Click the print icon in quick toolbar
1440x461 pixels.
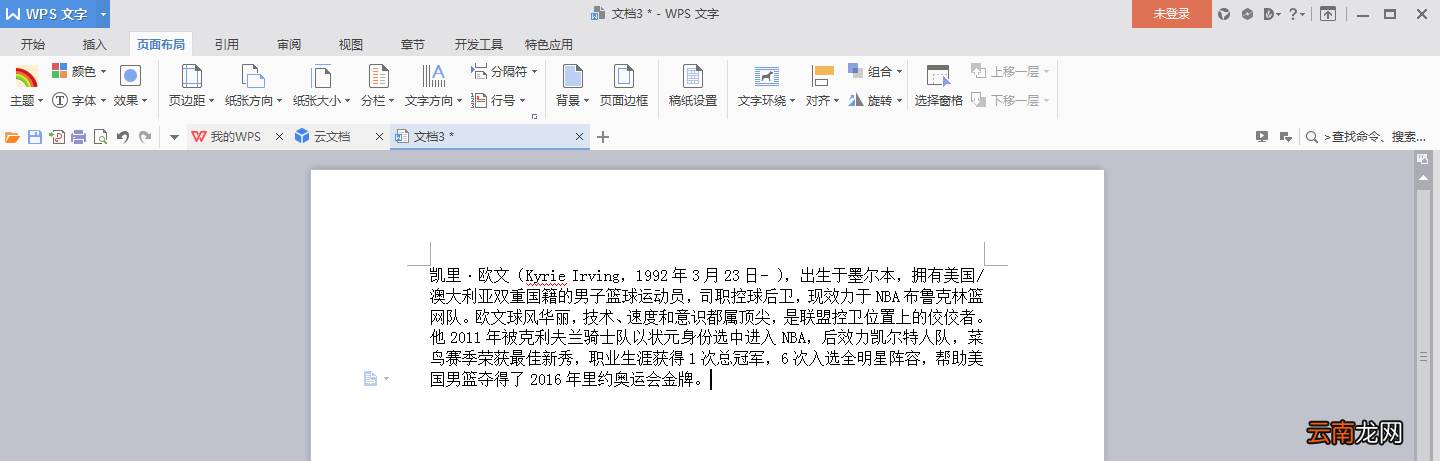click(x=78, y=137)
